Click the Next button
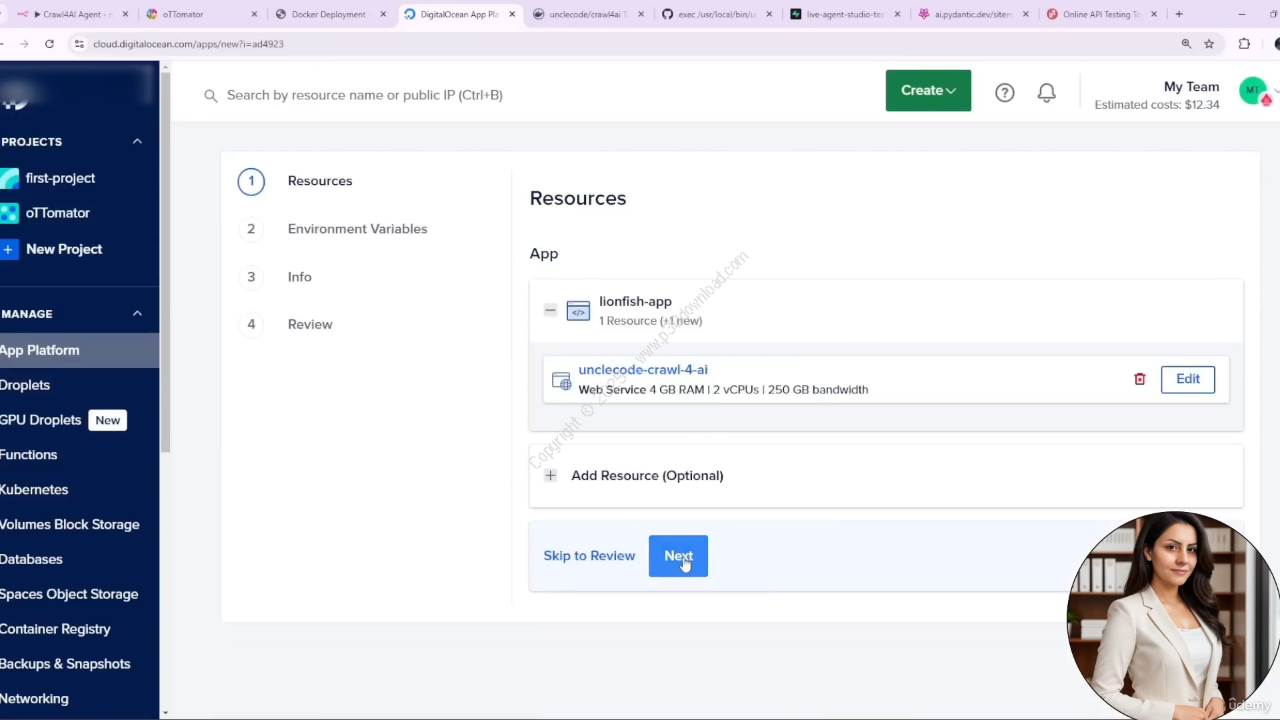The width and height of the screenshot is (1280, 720). pyautogui.click(x=678, y=556)
